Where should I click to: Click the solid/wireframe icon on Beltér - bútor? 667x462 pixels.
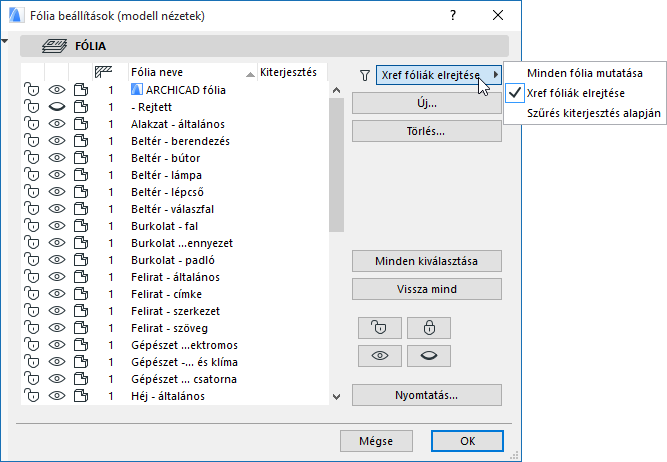(81, 158)
